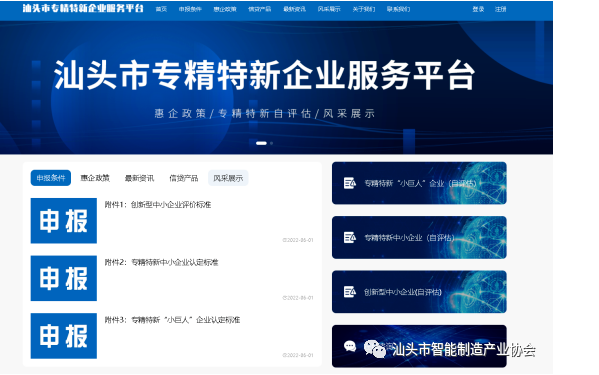Click the 注册 link
599x375 pixels.
coord(500,9)
